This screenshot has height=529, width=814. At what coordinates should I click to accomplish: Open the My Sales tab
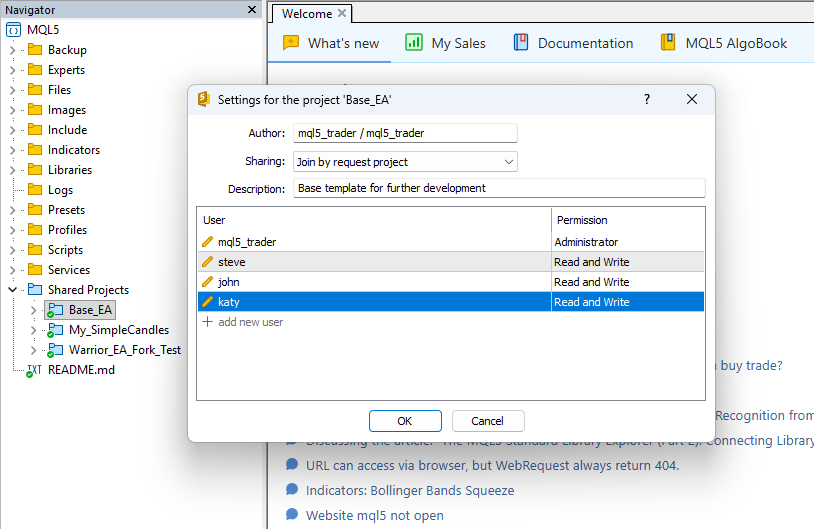(446, 43)
